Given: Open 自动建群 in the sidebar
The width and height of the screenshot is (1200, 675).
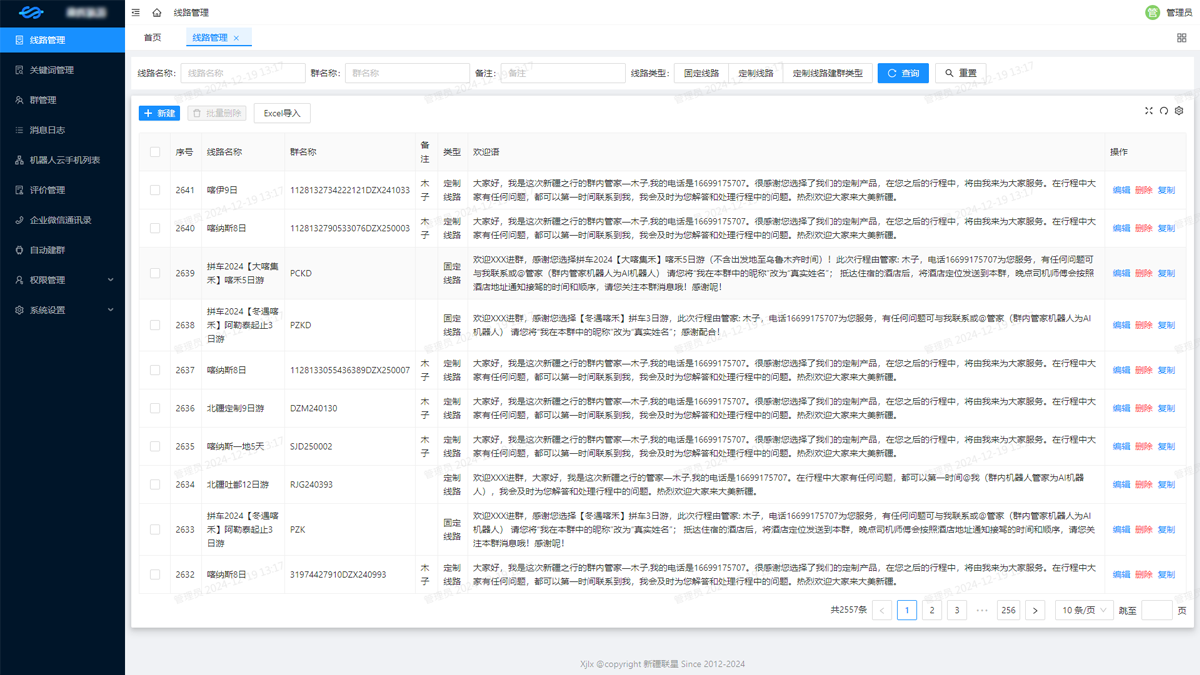Looking at the screenshot, I should tap(62, 250).
